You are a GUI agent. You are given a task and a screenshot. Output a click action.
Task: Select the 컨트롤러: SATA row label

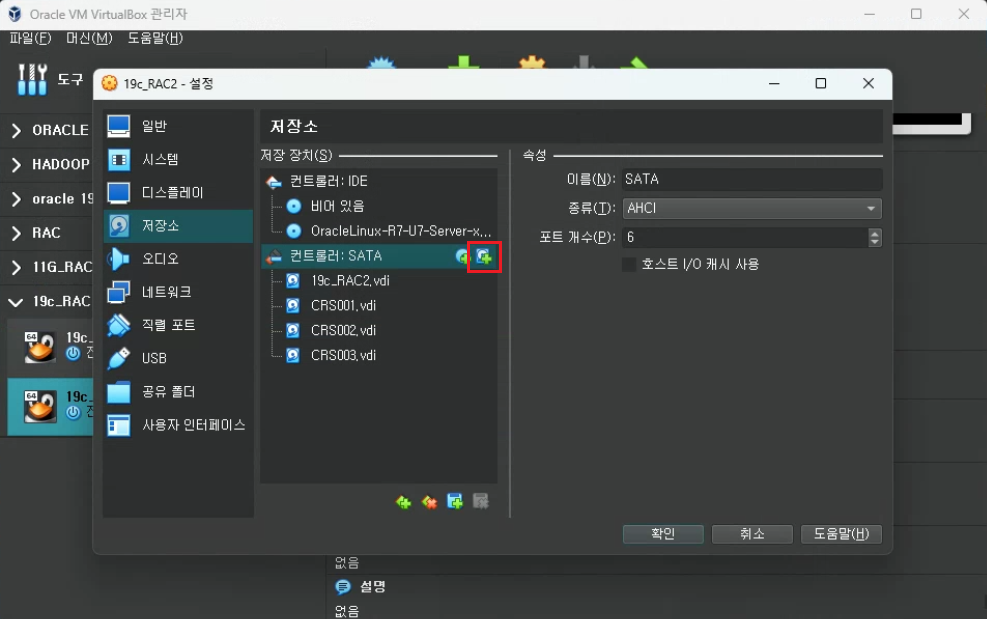(336, 256)
